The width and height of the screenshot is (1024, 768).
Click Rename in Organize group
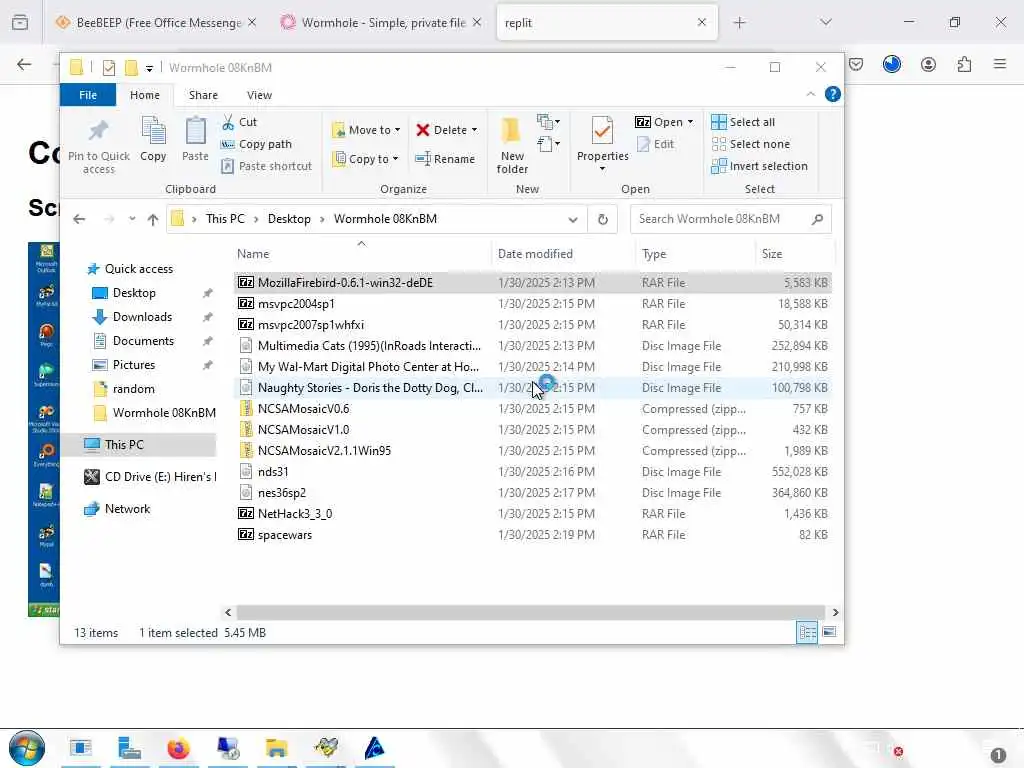(445, 159)
